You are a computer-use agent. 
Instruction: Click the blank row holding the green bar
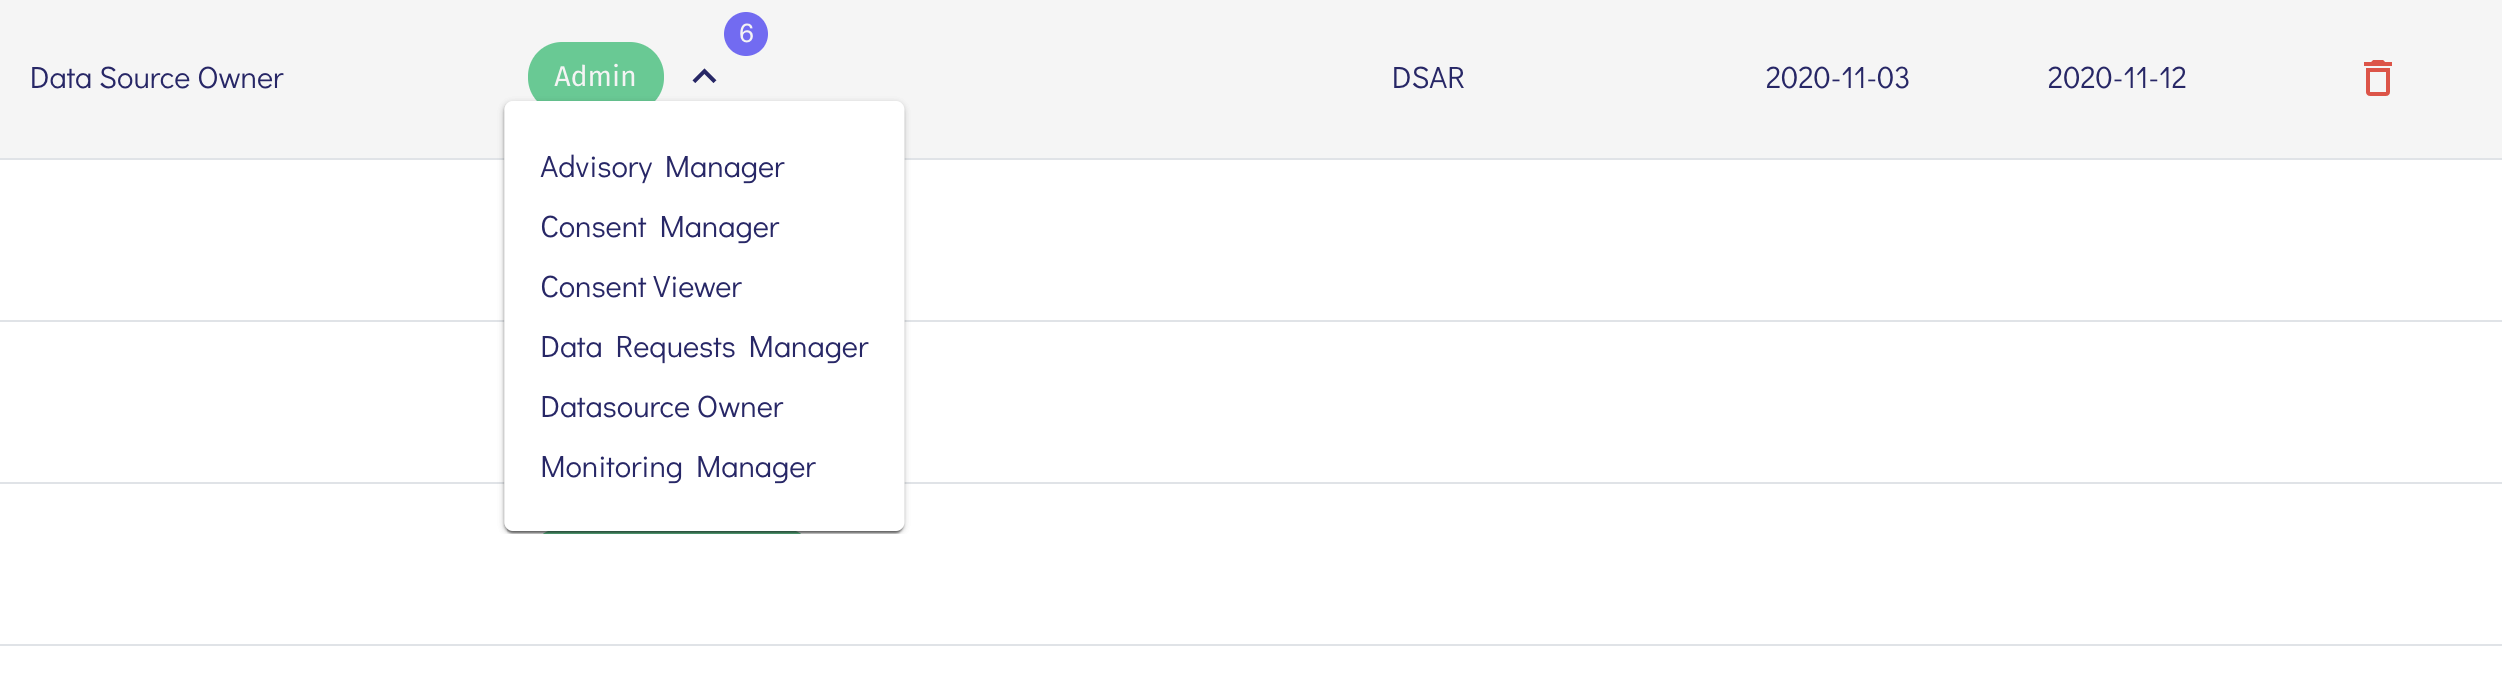pos(1400,565)
